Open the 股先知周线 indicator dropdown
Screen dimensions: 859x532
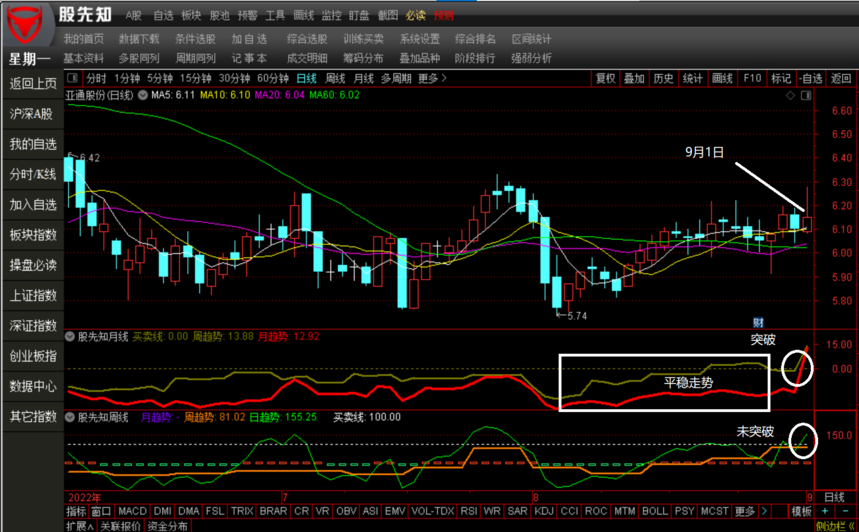coord(70,417)
